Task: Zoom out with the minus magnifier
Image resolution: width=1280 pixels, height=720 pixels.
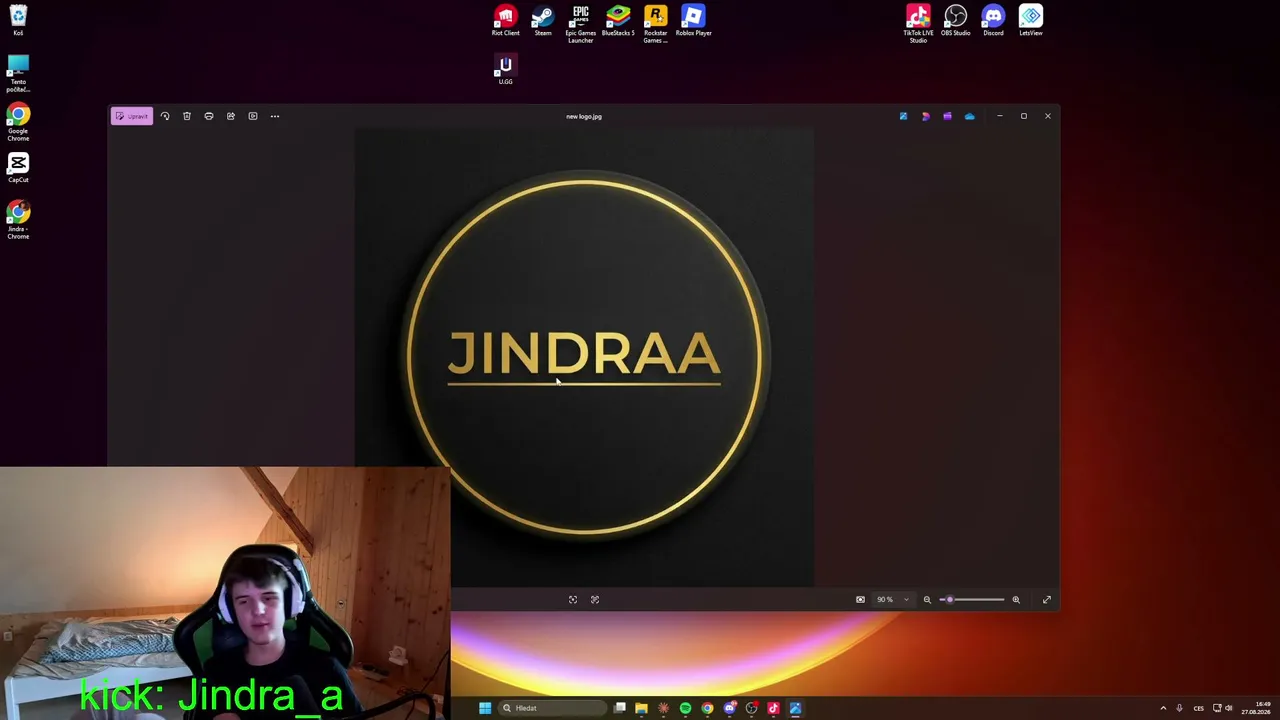Action: click(927, 600)
